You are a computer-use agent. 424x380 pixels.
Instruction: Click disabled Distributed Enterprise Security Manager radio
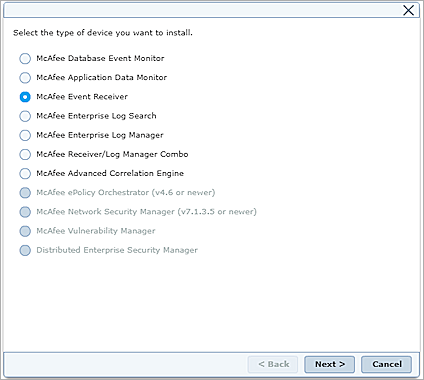coord(25,250)
